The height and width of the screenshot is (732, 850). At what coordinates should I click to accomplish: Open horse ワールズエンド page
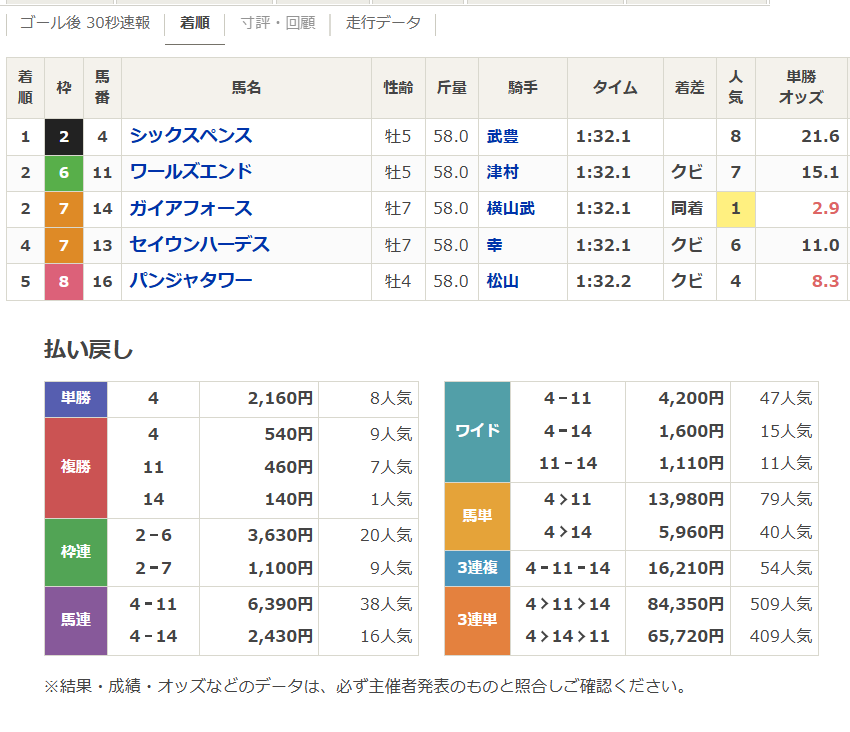click(x=191, y=172)
